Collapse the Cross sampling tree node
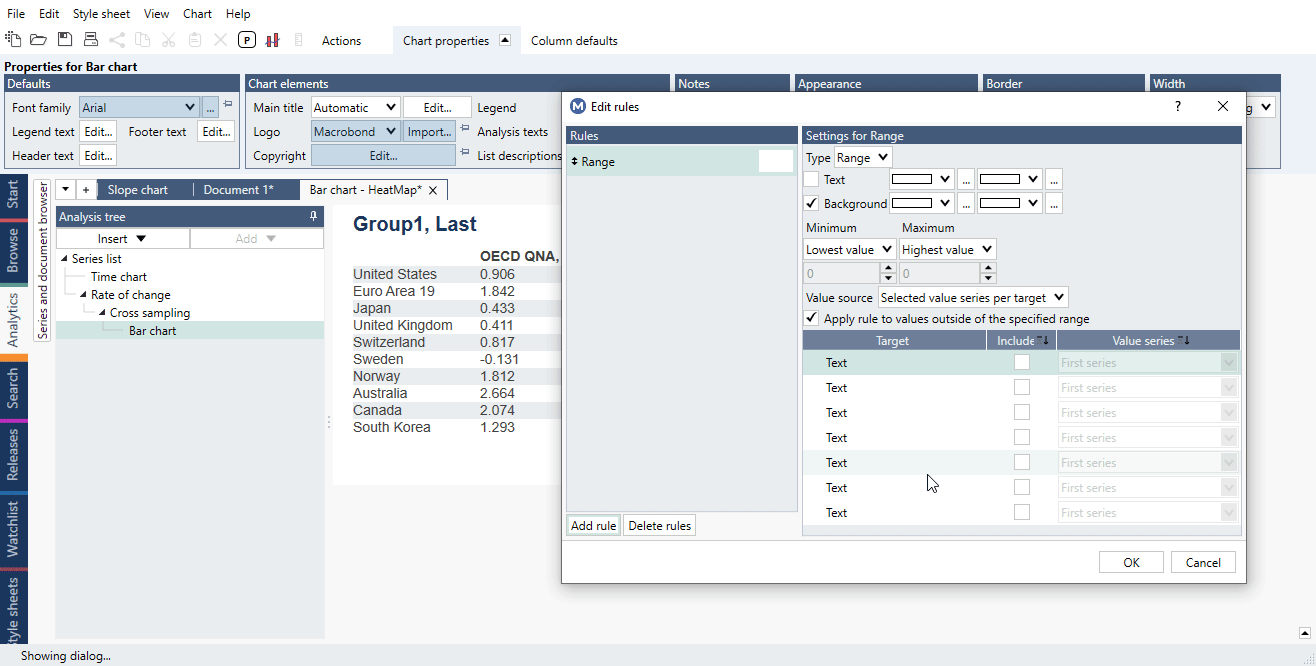Image resolution: width=1316 pixels, height=666 pixels. pos(101,313)
